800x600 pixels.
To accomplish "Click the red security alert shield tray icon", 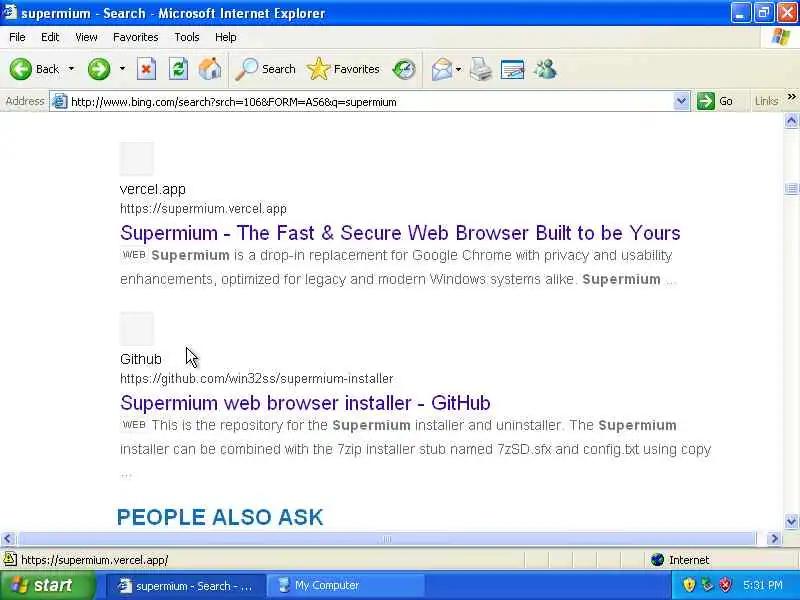I will (726, 585).
